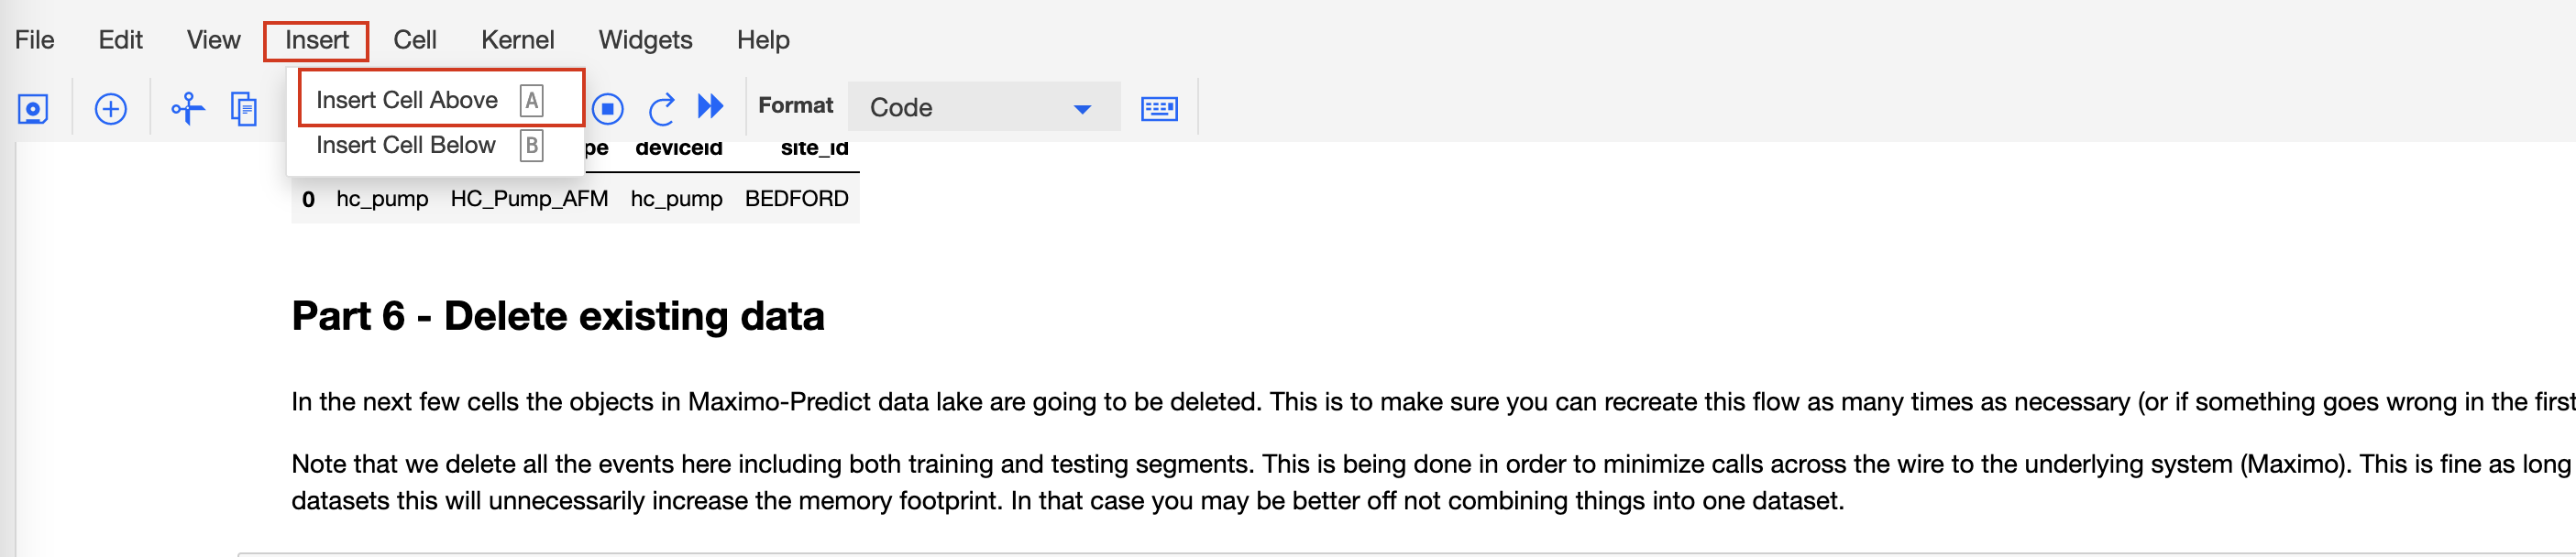The width and height of the screenshot is (2576, 557).
Task: Open the File menu
Action: click(35, 40)
